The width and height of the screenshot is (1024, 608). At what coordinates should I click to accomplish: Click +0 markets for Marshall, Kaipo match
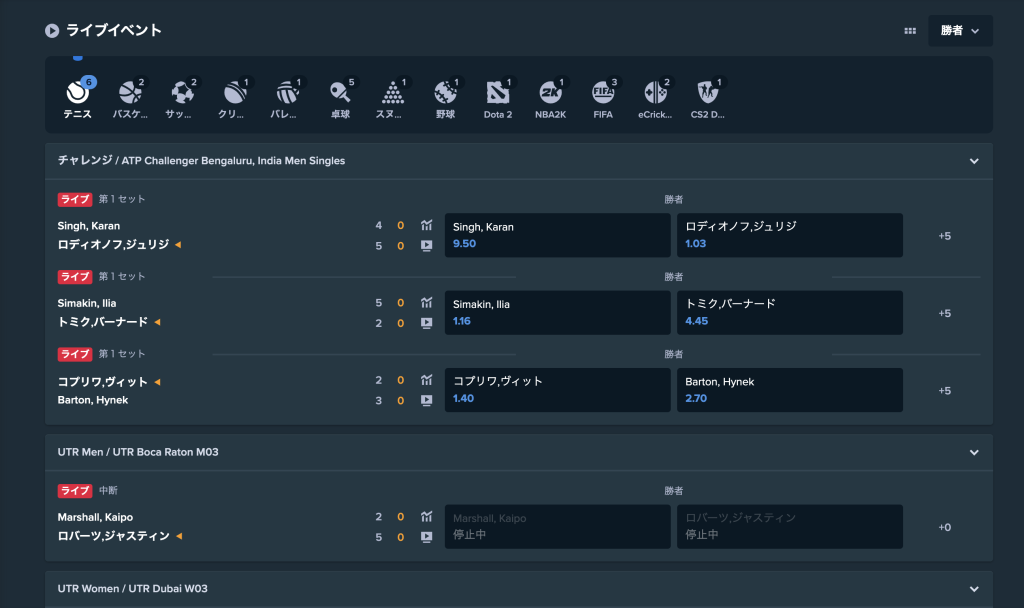coord(944,527)
